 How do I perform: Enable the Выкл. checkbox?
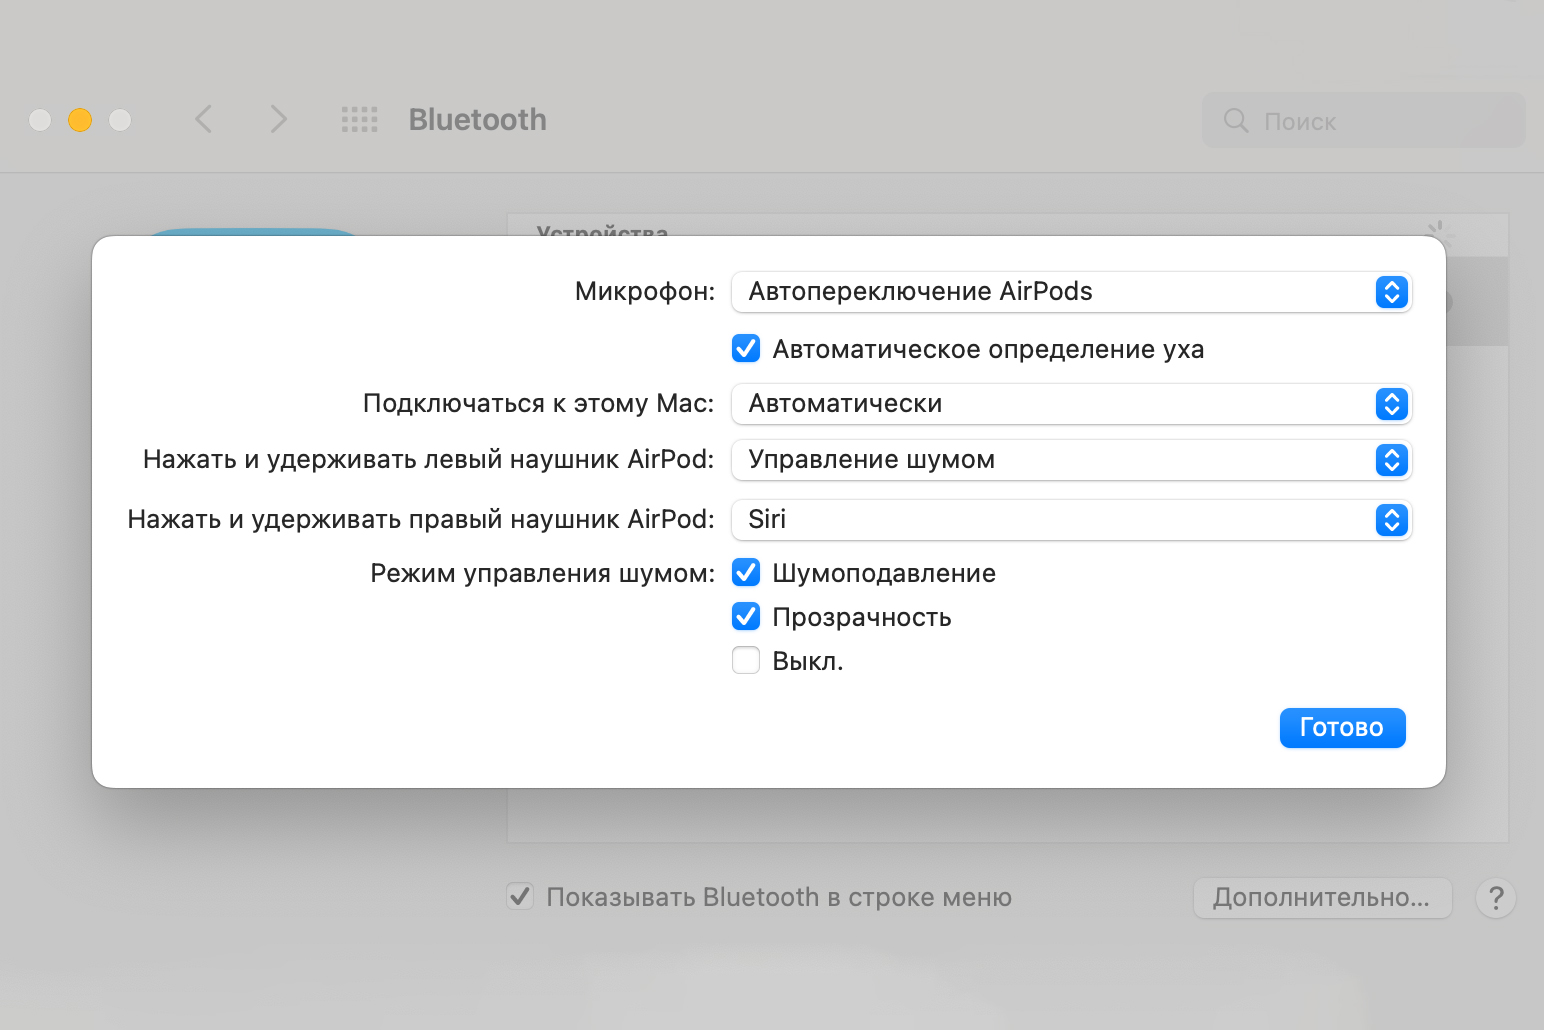coord(746,661)
